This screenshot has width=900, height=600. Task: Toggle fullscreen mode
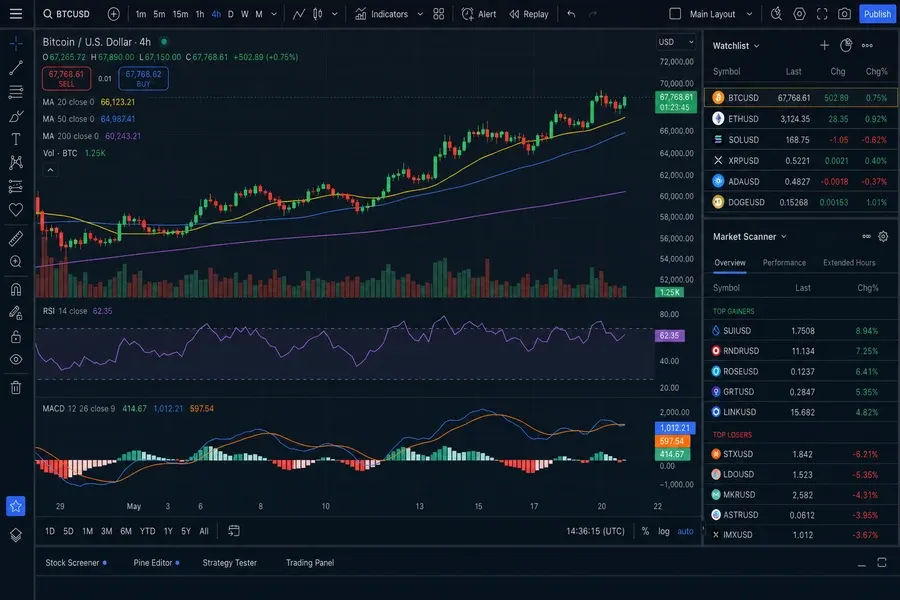click(822, 14)
